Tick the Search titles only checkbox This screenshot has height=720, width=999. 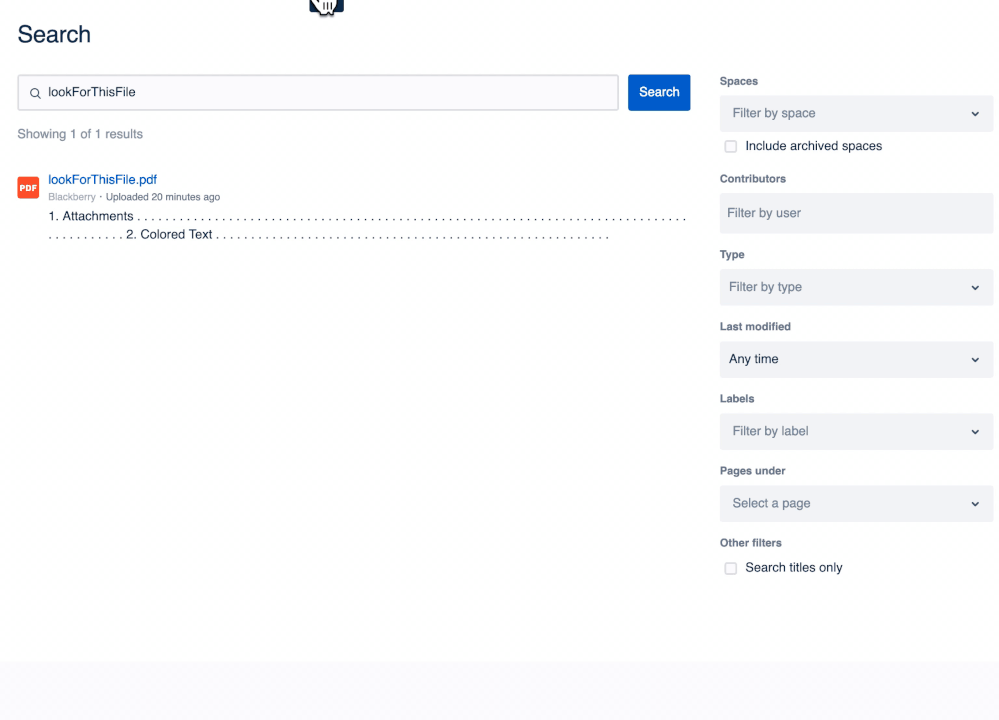point(731,568)
